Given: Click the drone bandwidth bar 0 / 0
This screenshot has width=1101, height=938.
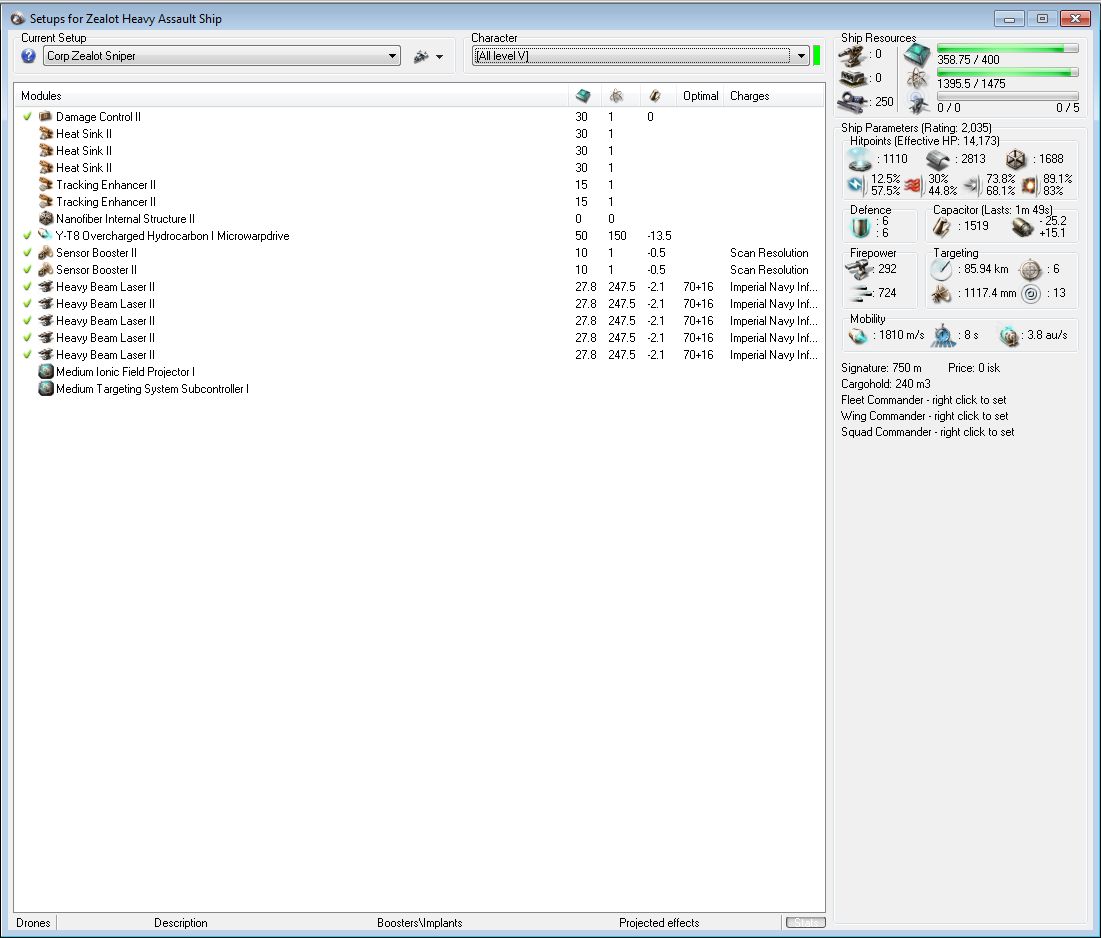Looking at the screenshot, I should [1008, 96].
